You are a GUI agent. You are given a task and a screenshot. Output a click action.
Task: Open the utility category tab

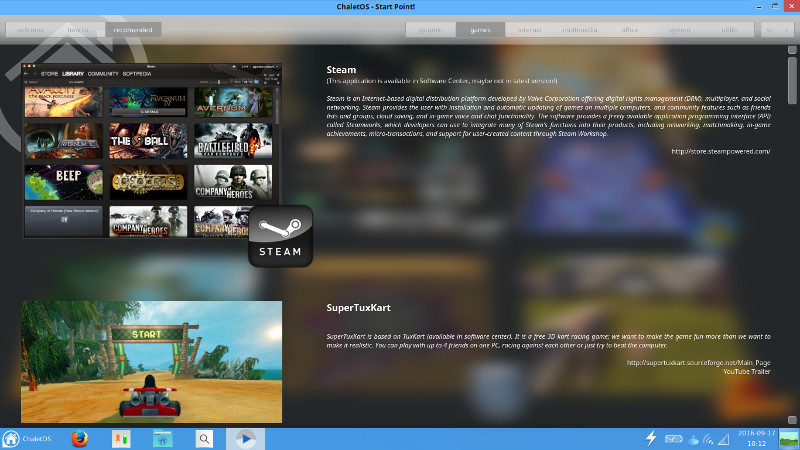pos(729,30)
